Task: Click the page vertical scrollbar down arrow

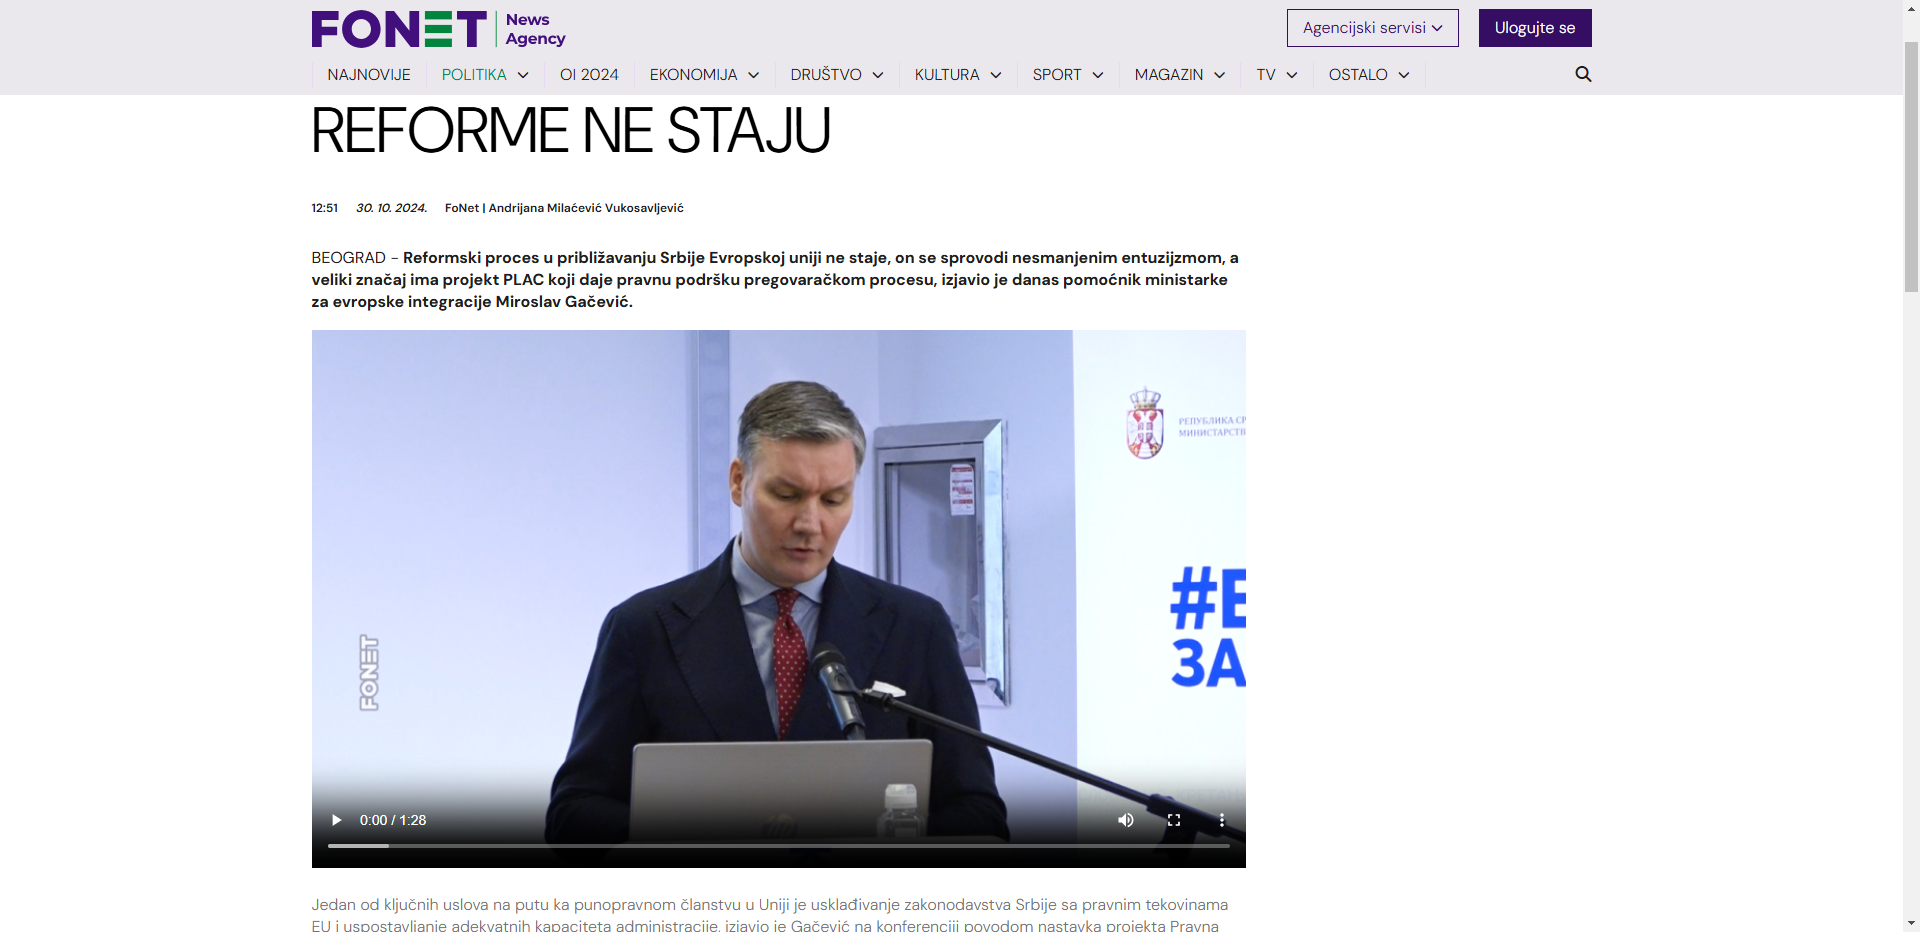Action: tap(1911, 923)
